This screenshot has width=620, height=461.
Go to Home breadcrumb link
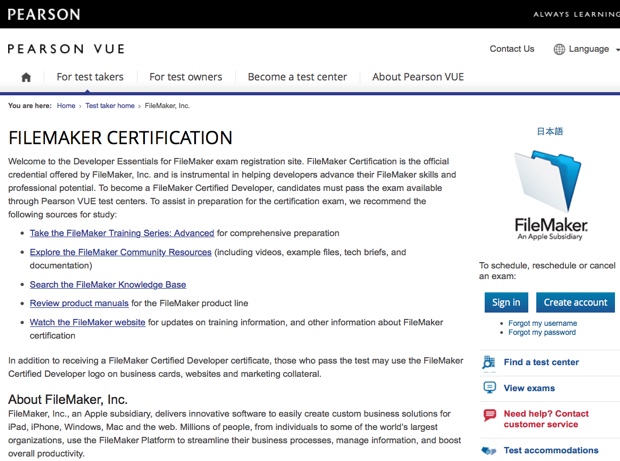pos(66,106)
